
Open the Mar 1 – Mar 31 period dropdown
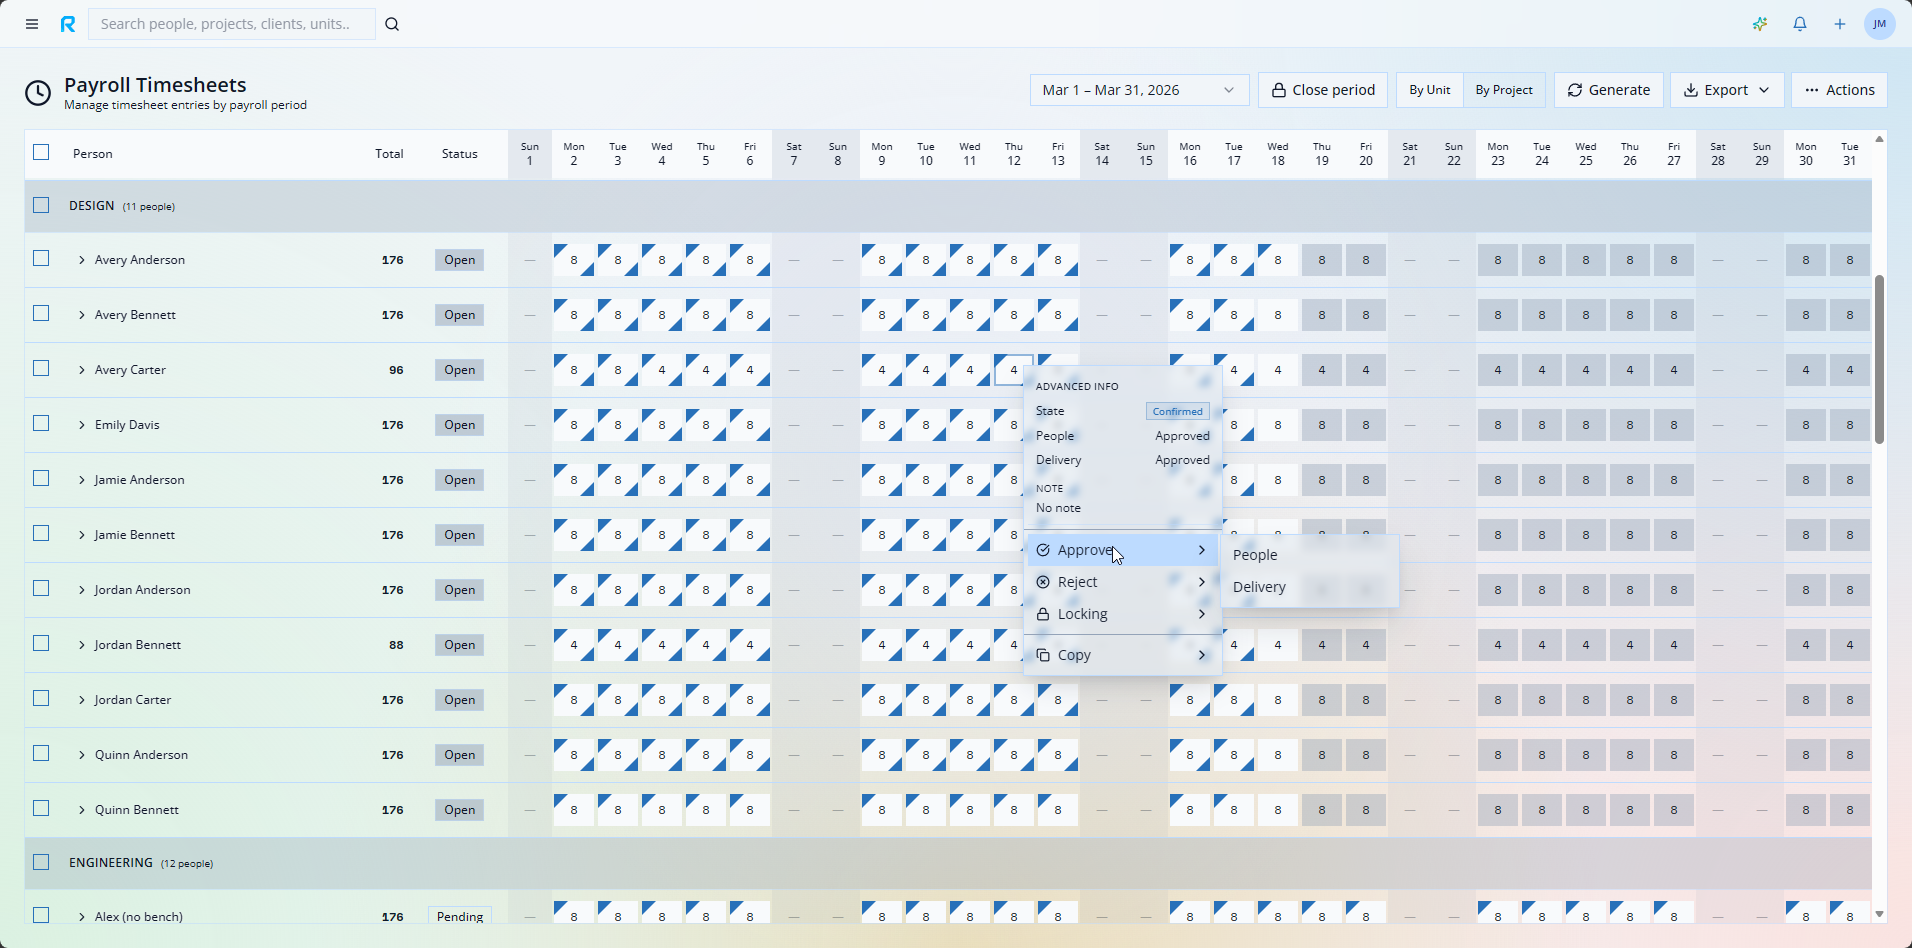(1138, 89)
